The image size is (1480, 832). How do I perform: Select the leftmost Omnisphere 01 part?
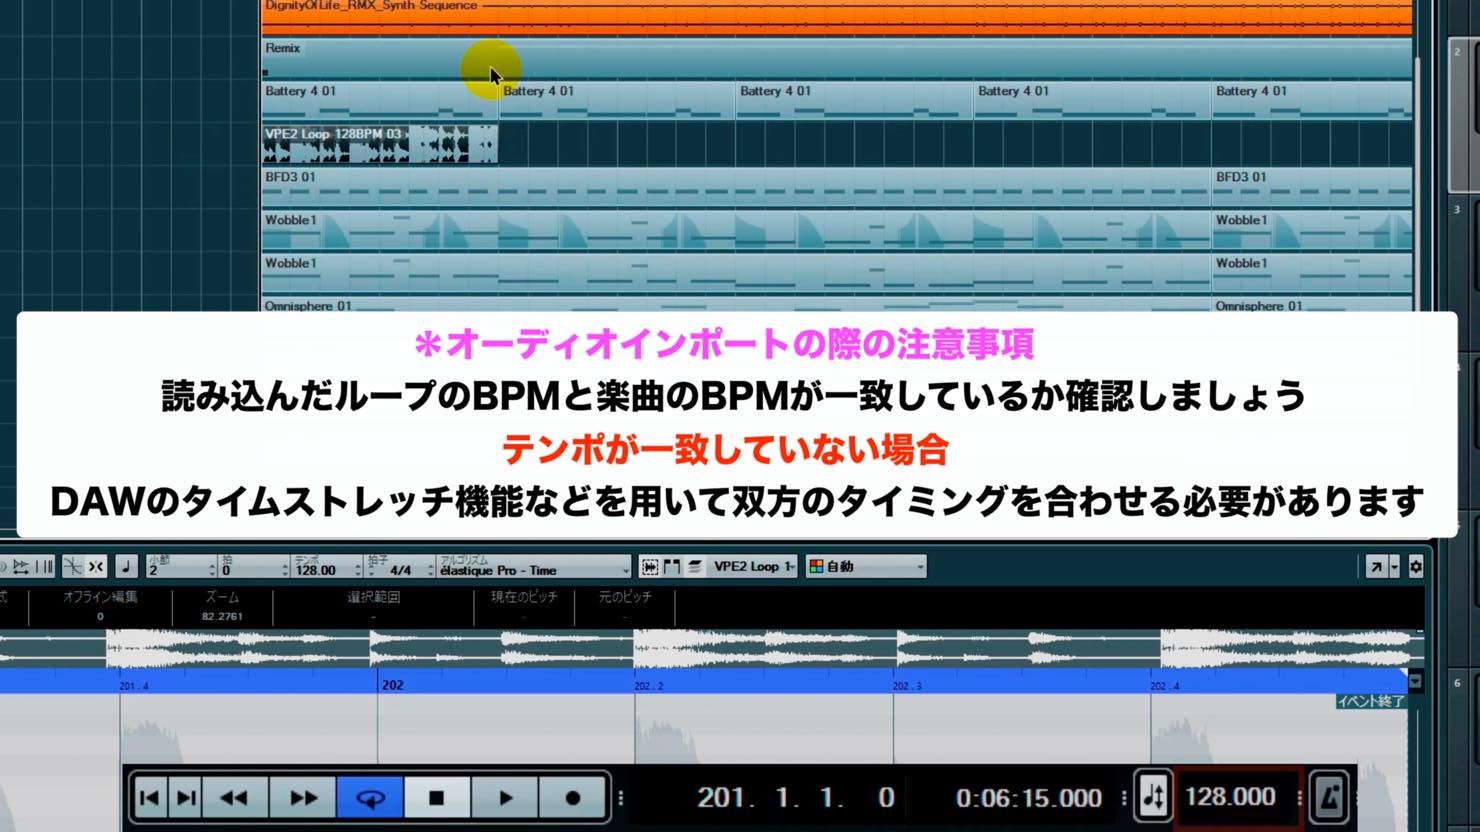pos(736,305)
